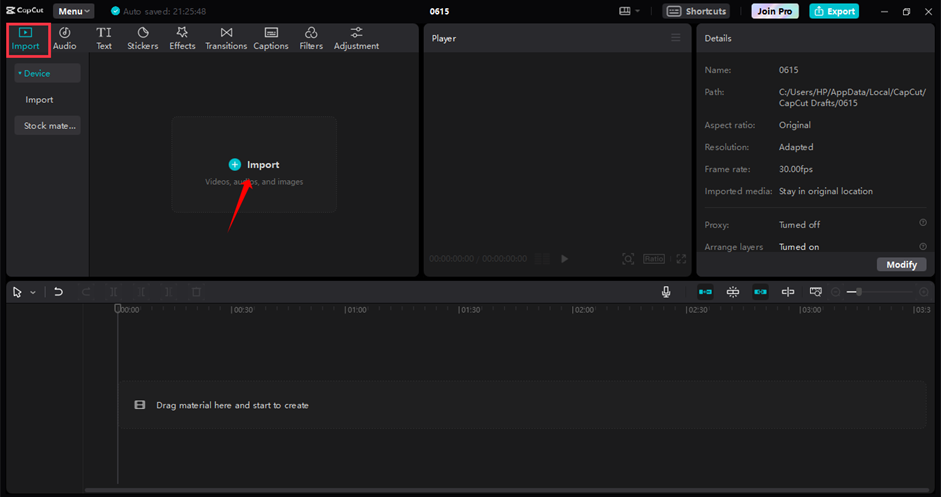Click the horizontal timeline scrollbar
This screenshot has width=941, height=497.
point(507,490)
